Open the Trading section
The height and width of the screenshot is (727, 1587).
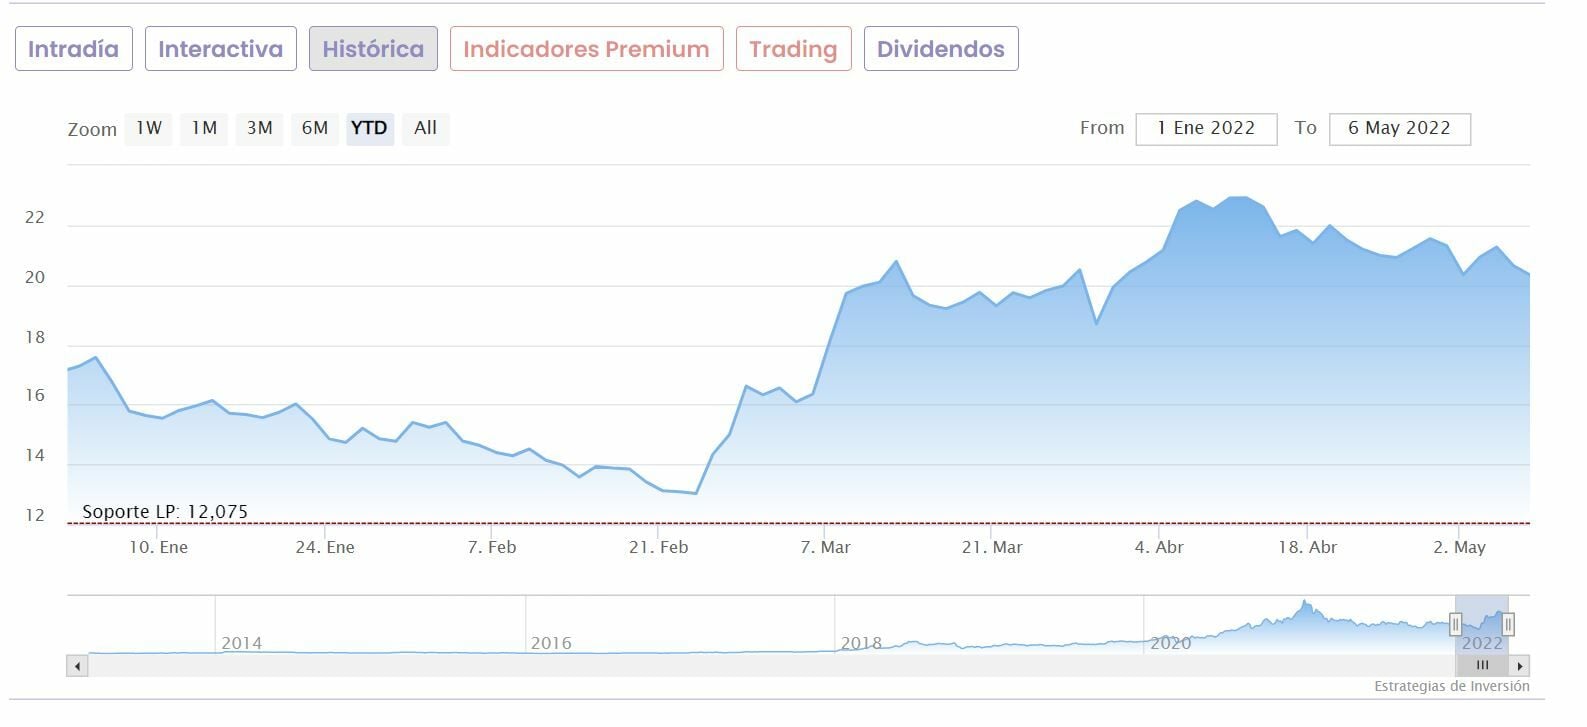click(x=793, y=49)
